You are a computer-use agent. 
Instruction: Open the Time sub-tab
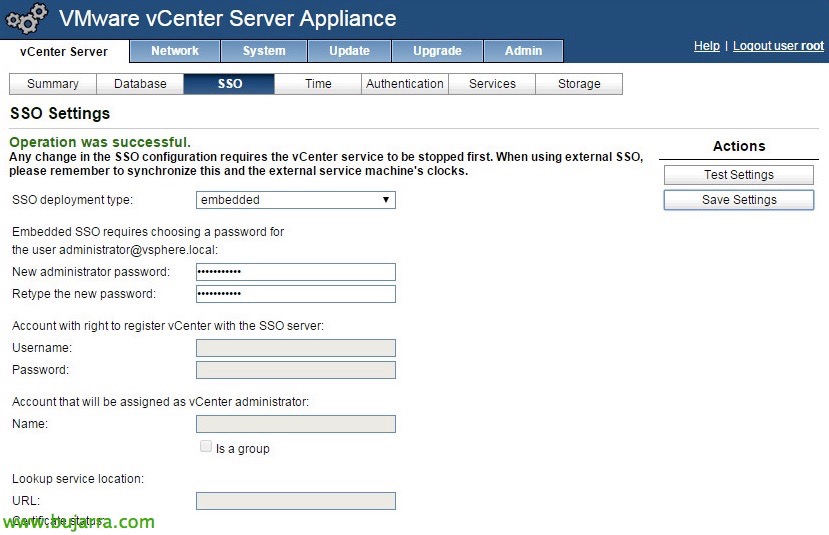point(318,84)
